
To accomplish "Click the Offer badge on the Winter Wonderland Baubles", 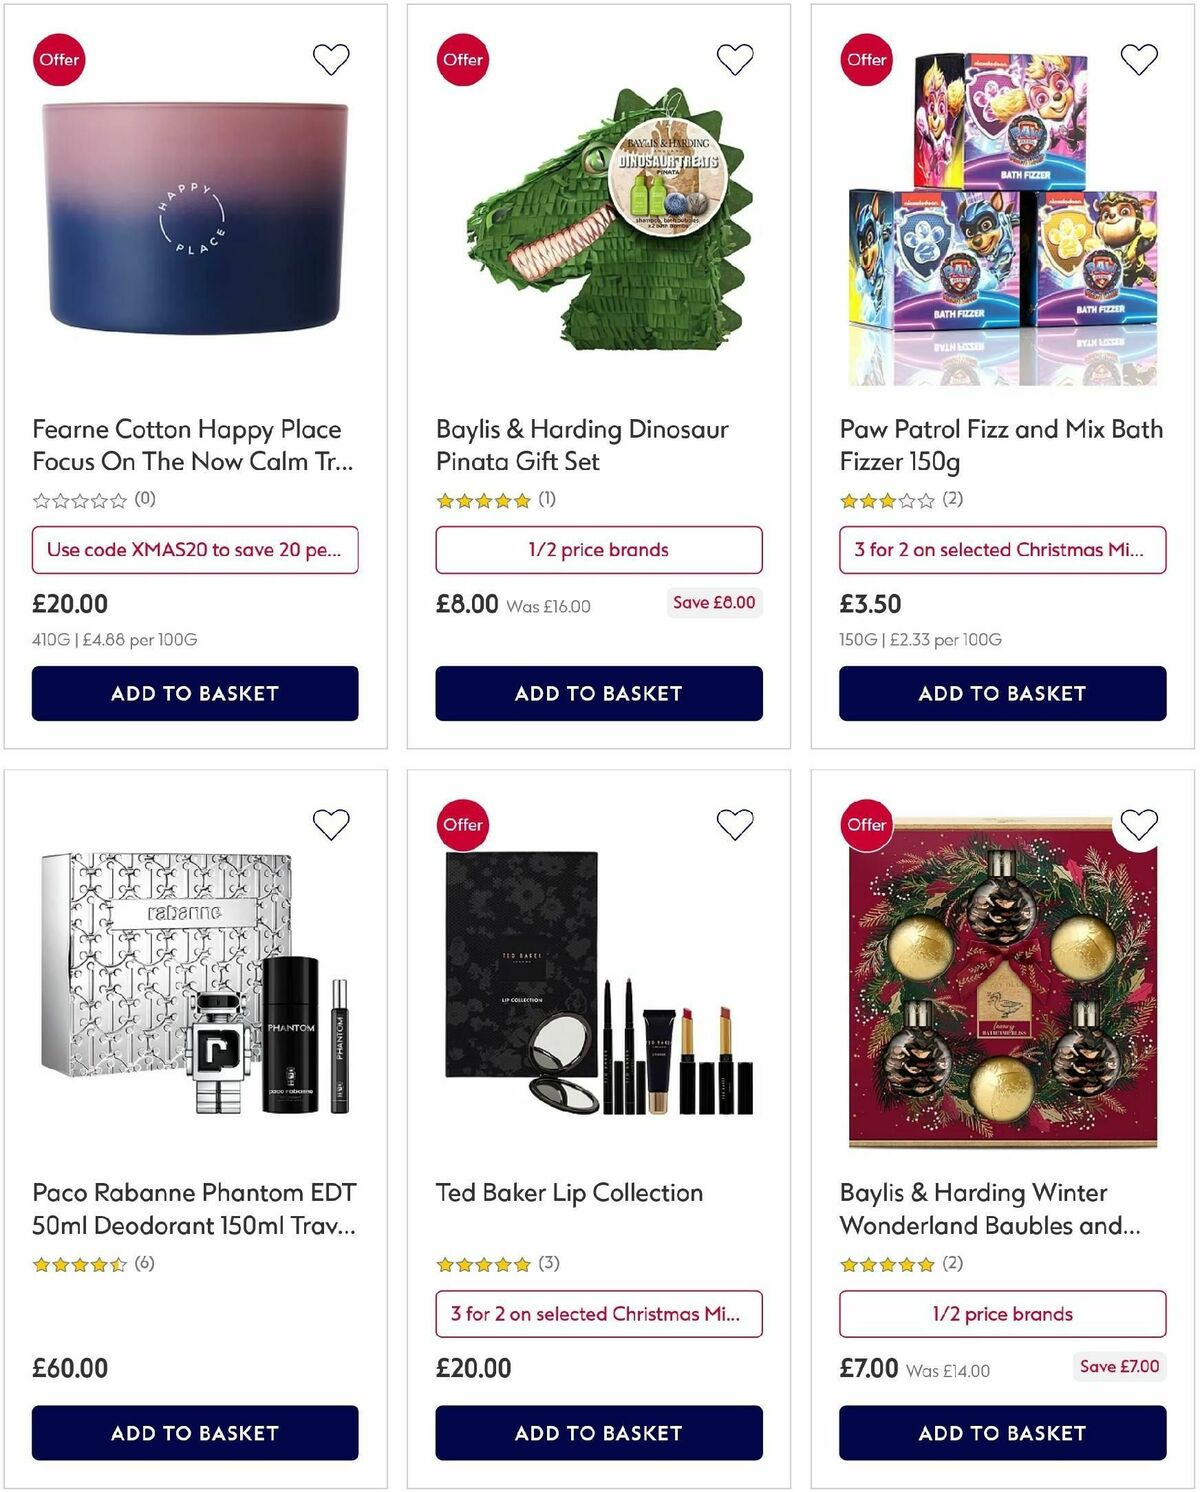I will 866,825.
